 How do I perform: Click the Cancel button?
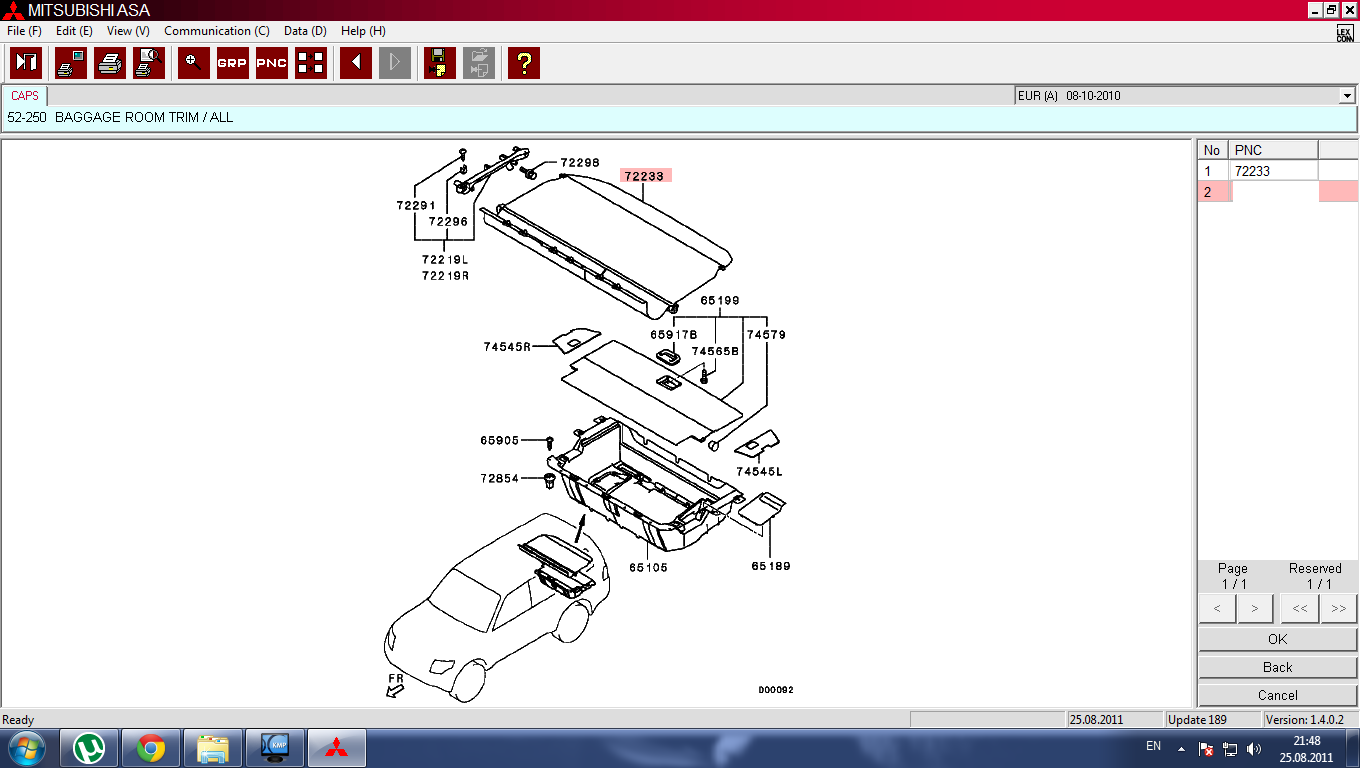1277,695
